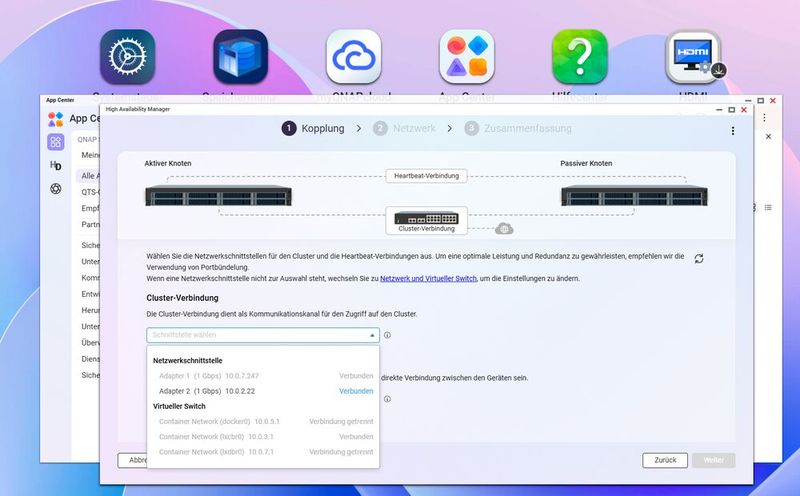Open the System Settings desktop icon
800x496 pixels.
[x=128, y=57]
